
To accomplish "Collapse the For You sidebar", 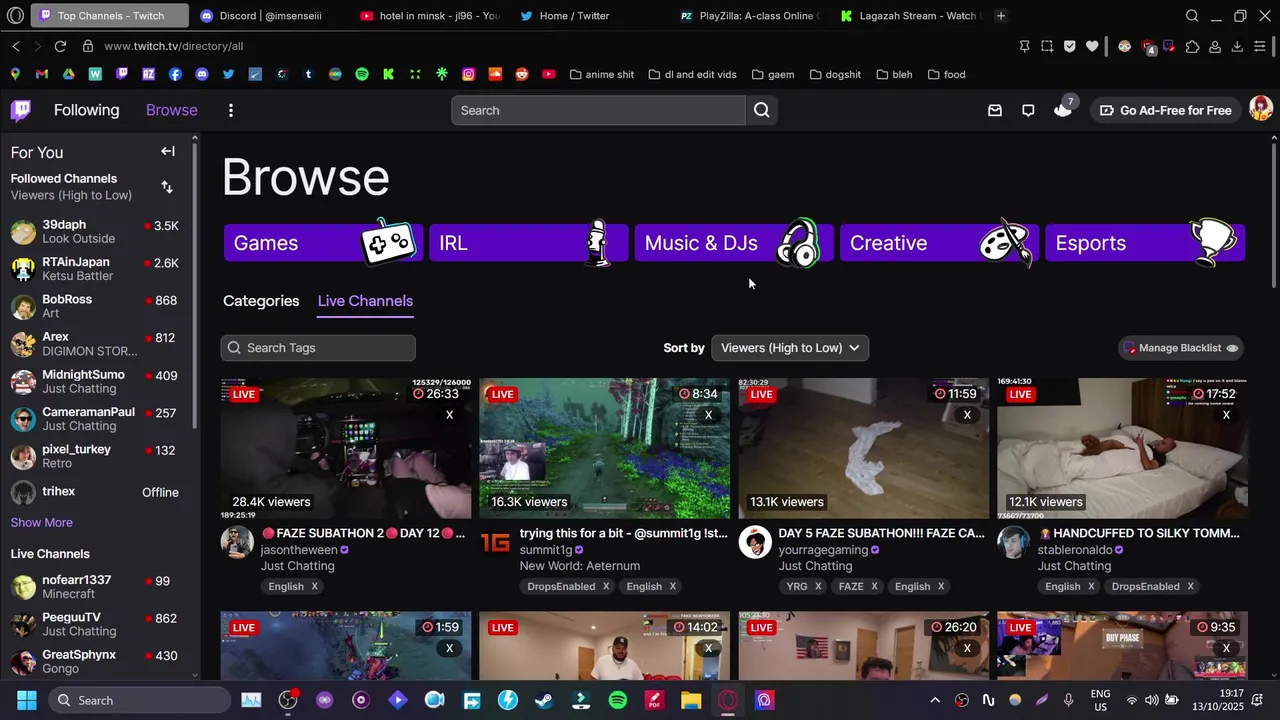I will 168,151.
